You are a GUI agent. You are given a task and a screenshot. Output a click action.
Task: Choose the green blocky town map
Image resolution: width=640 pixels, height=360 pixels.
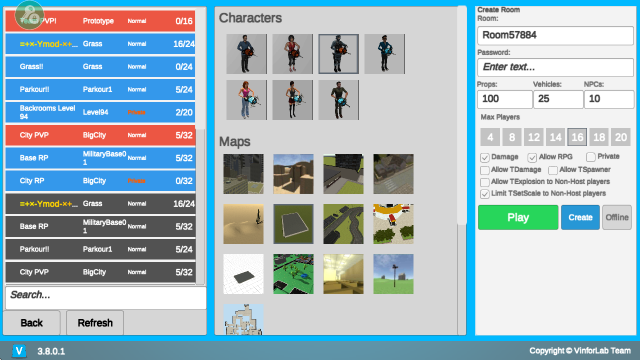293,274
